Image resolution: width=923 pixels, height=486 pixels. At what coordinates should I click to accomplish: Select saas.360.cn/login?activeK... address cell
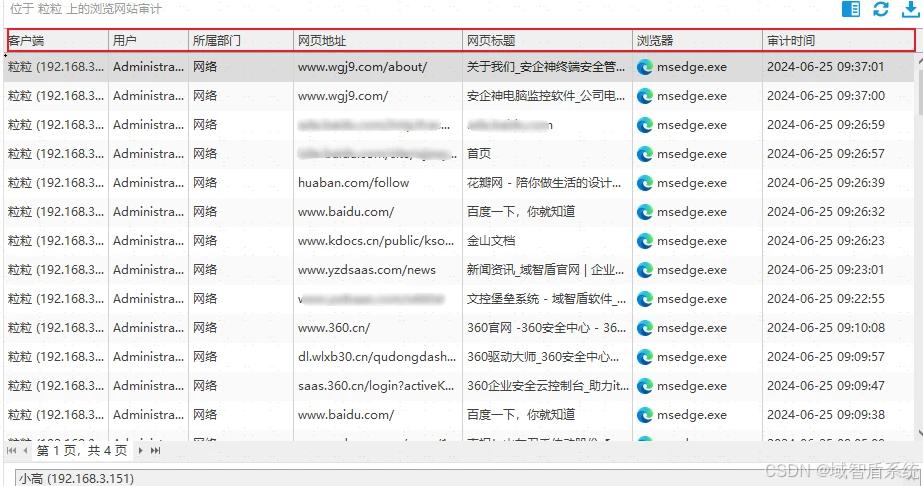(376, 386)
